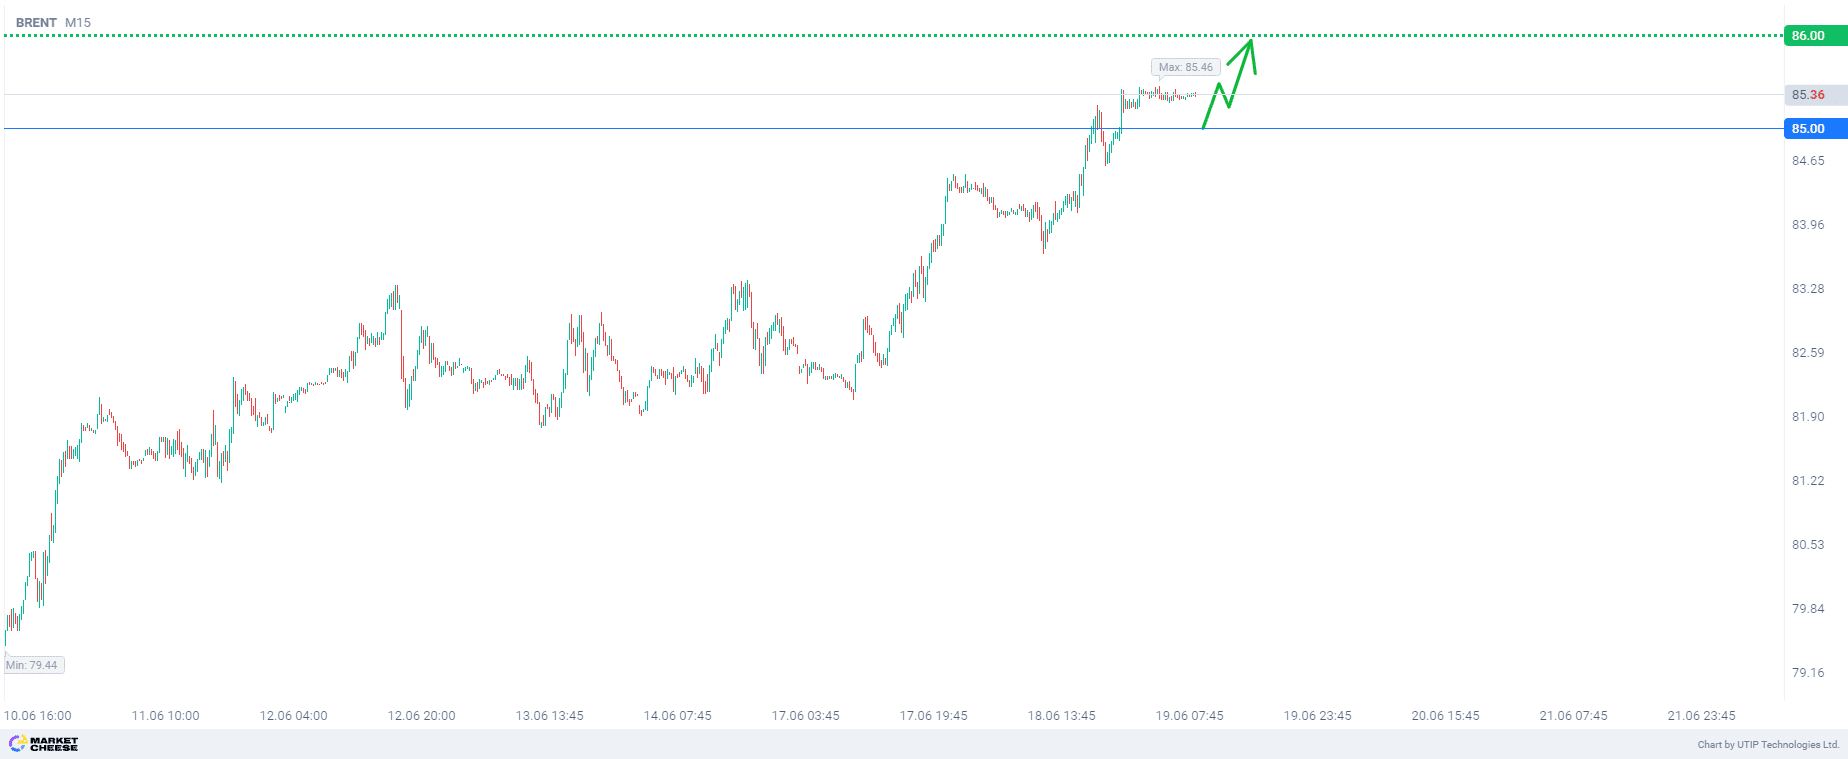Click time label 19.06 07:45
Image resolution: width=1848 pixels, height=759 pixels.
point(1190,716)
